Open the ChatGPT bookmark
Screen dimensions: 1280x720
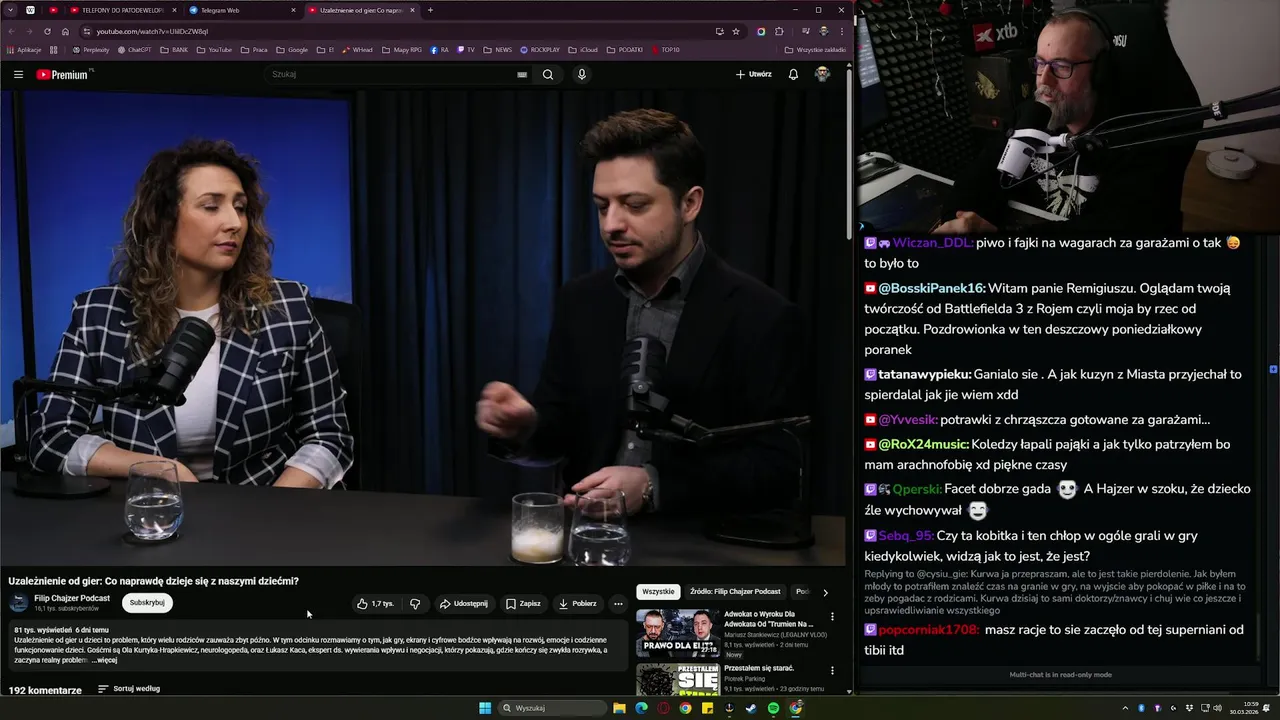(x=135, y=49)
